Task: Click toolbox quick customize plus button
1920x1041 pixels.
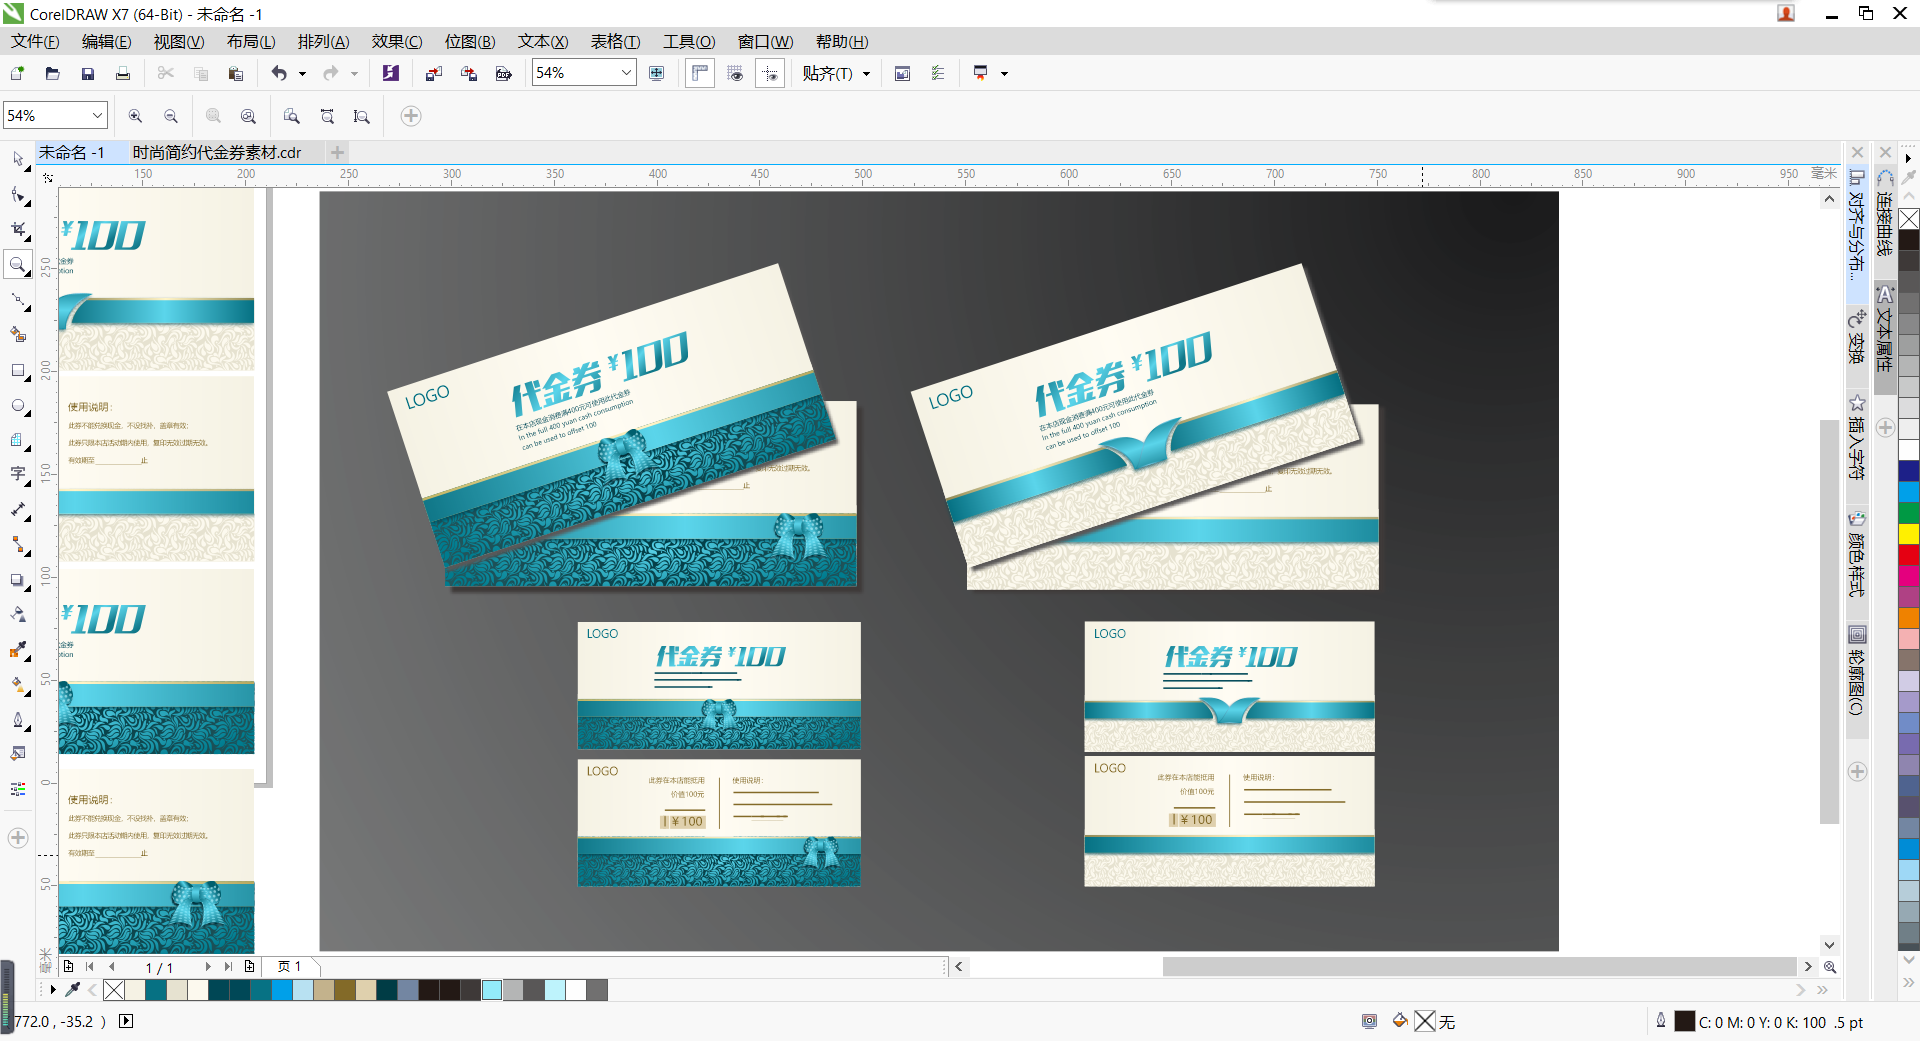Action: tap(18, 838)
